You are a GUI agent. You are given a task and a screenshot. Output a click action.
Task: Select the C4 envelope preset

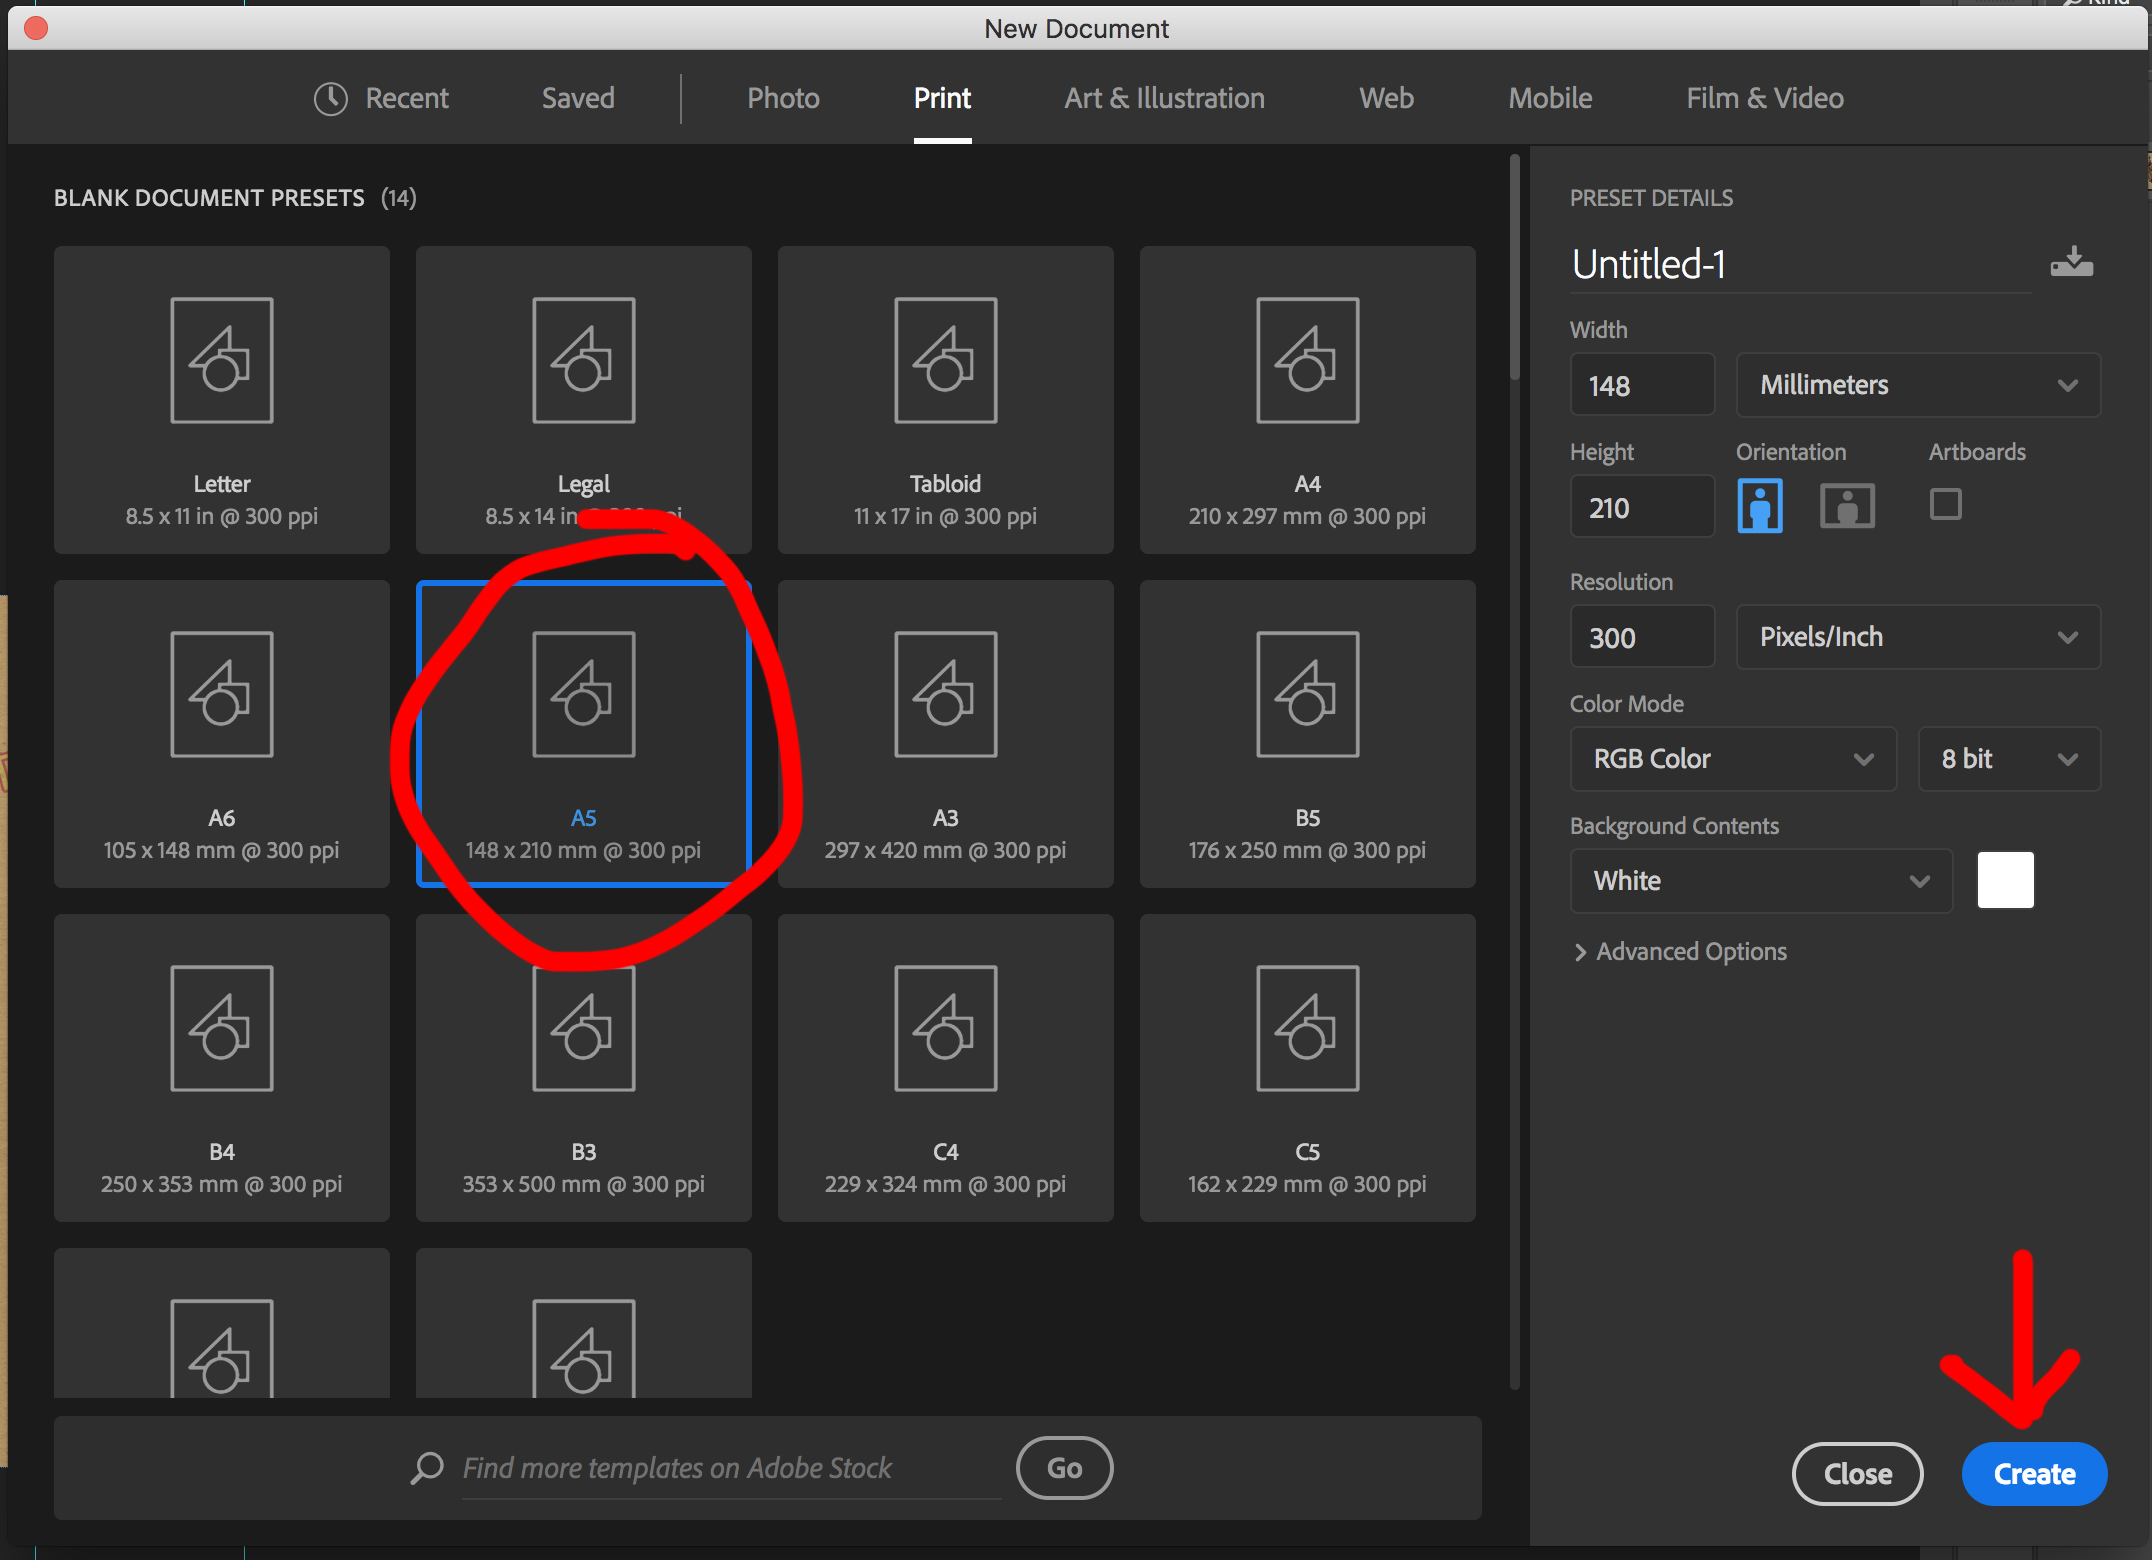(x=944, y=1067)
